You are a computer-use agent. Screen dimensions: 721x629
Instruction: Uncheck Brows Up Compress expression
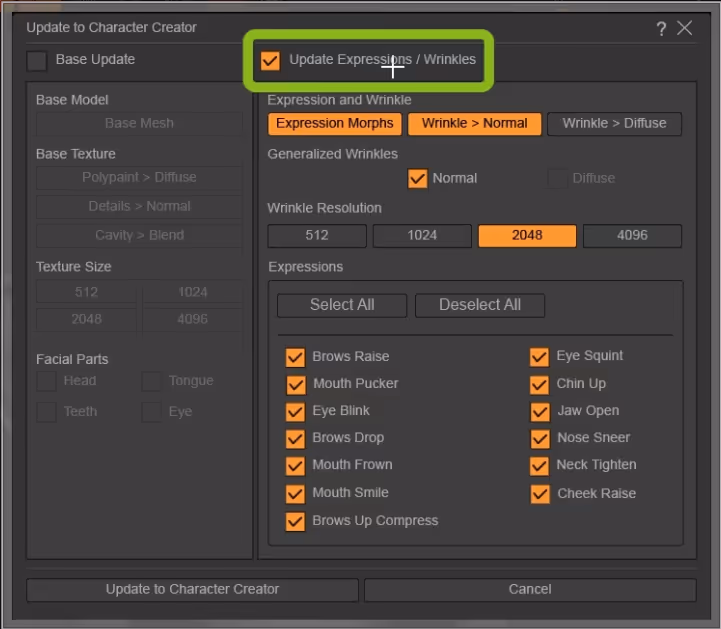click(295, 521)
